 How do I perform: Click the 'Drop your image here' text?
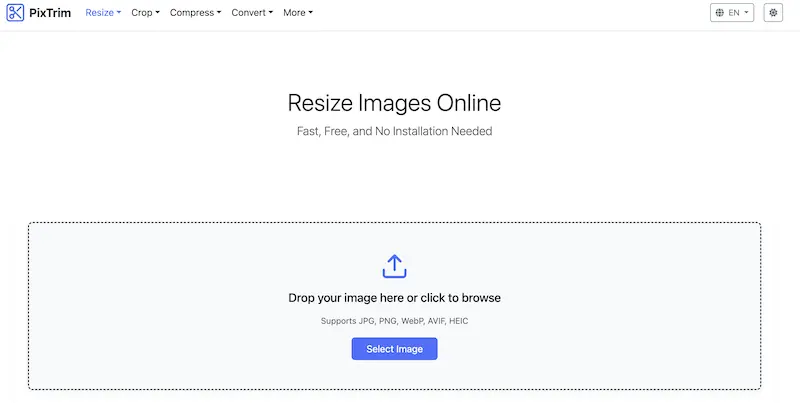click(x=394, y=298)
